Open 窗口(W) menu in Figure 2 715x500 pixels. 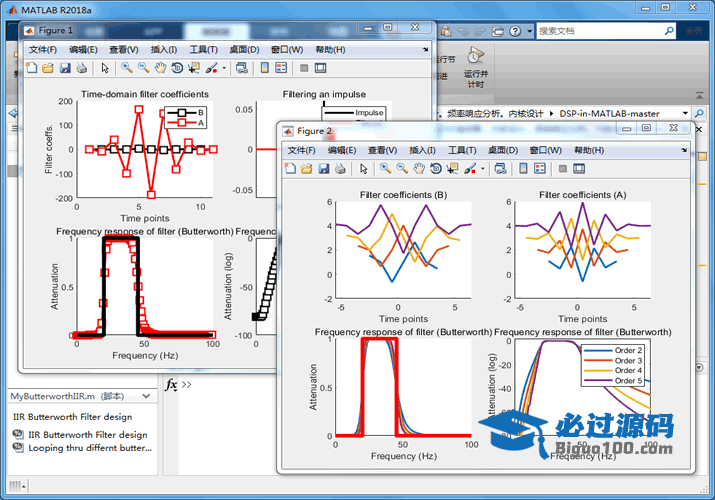click(545, 150)
